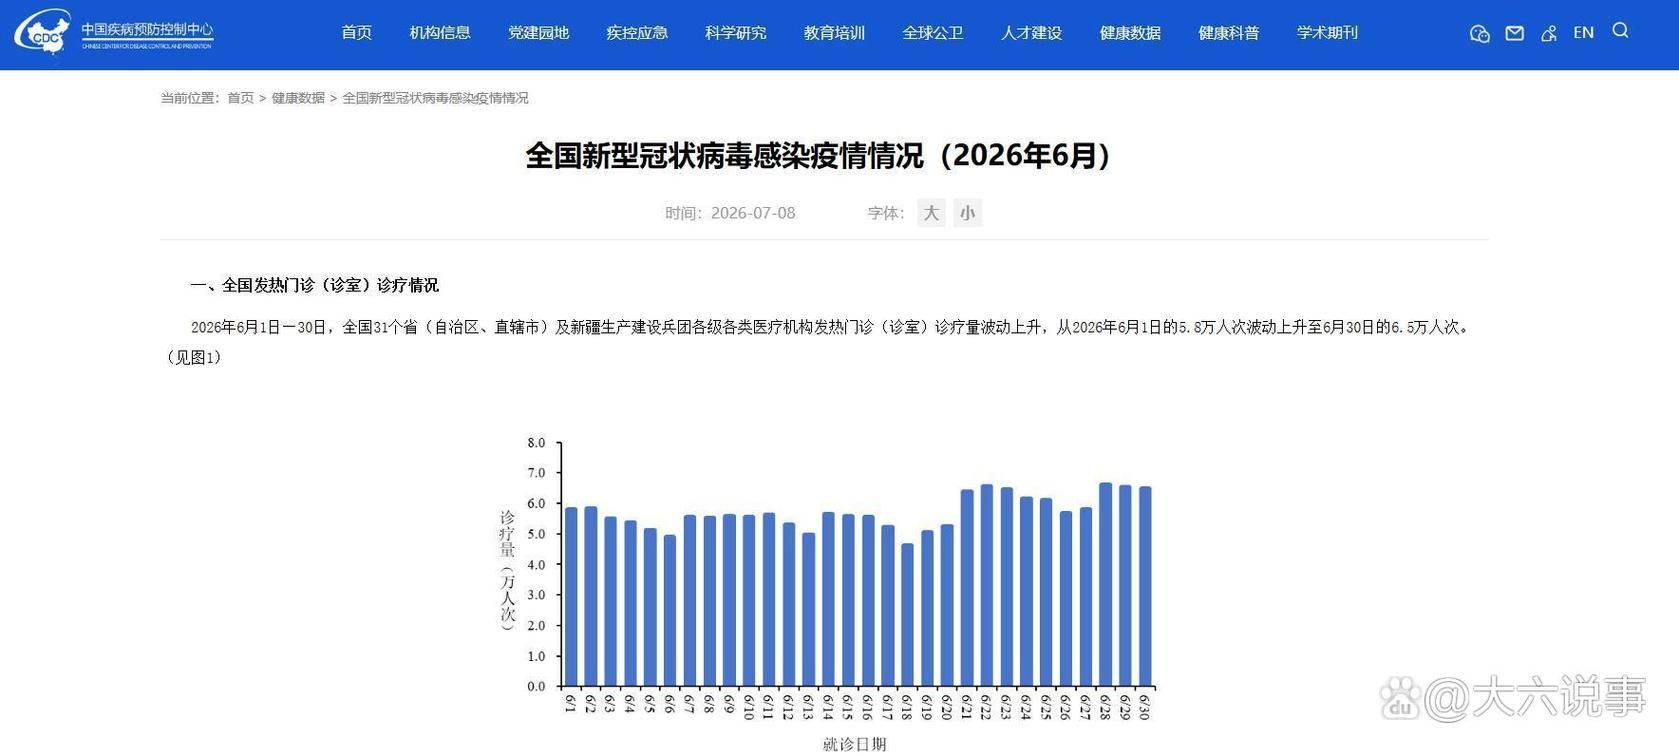1679x756 pixels.
Task: Click the 6/30 bar in chart
Action: click(x=1145, y=587)
